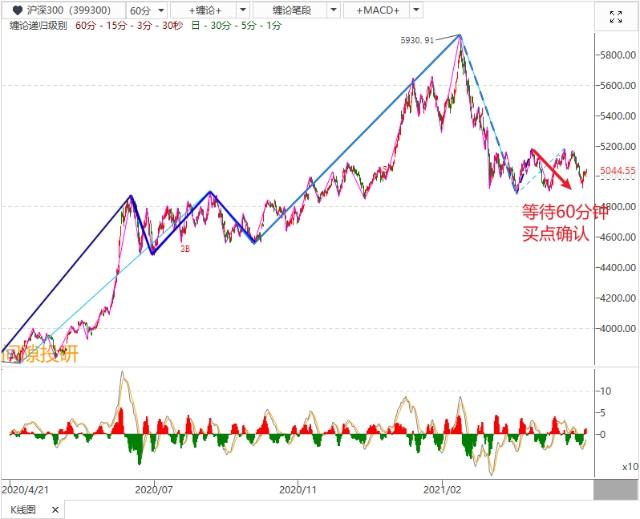Expand the +缠论+ dropdown arrow
Image resolution: width=640 pixels, height=519 pixels.
[243, 10]
